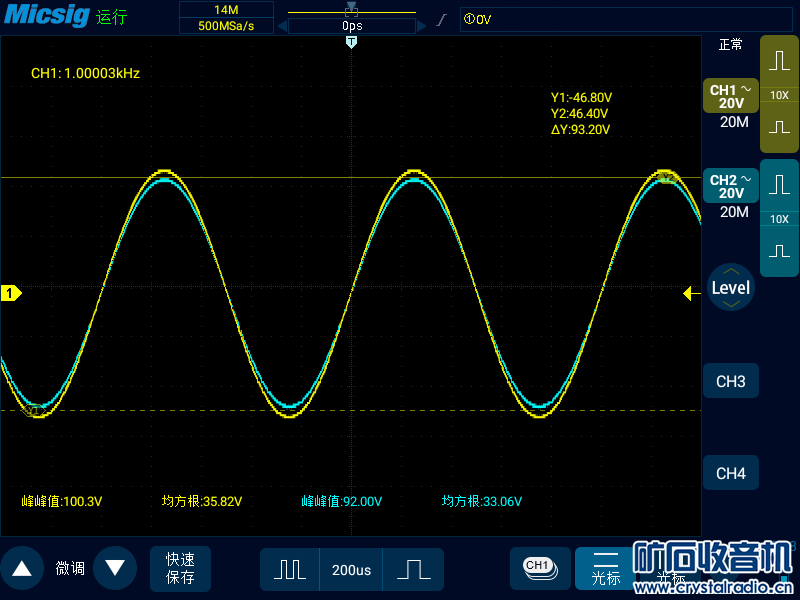Tap the 500MSa/s sample rate field
The width and height of the screenshot is (800, 600).
(x=226, y=26)
